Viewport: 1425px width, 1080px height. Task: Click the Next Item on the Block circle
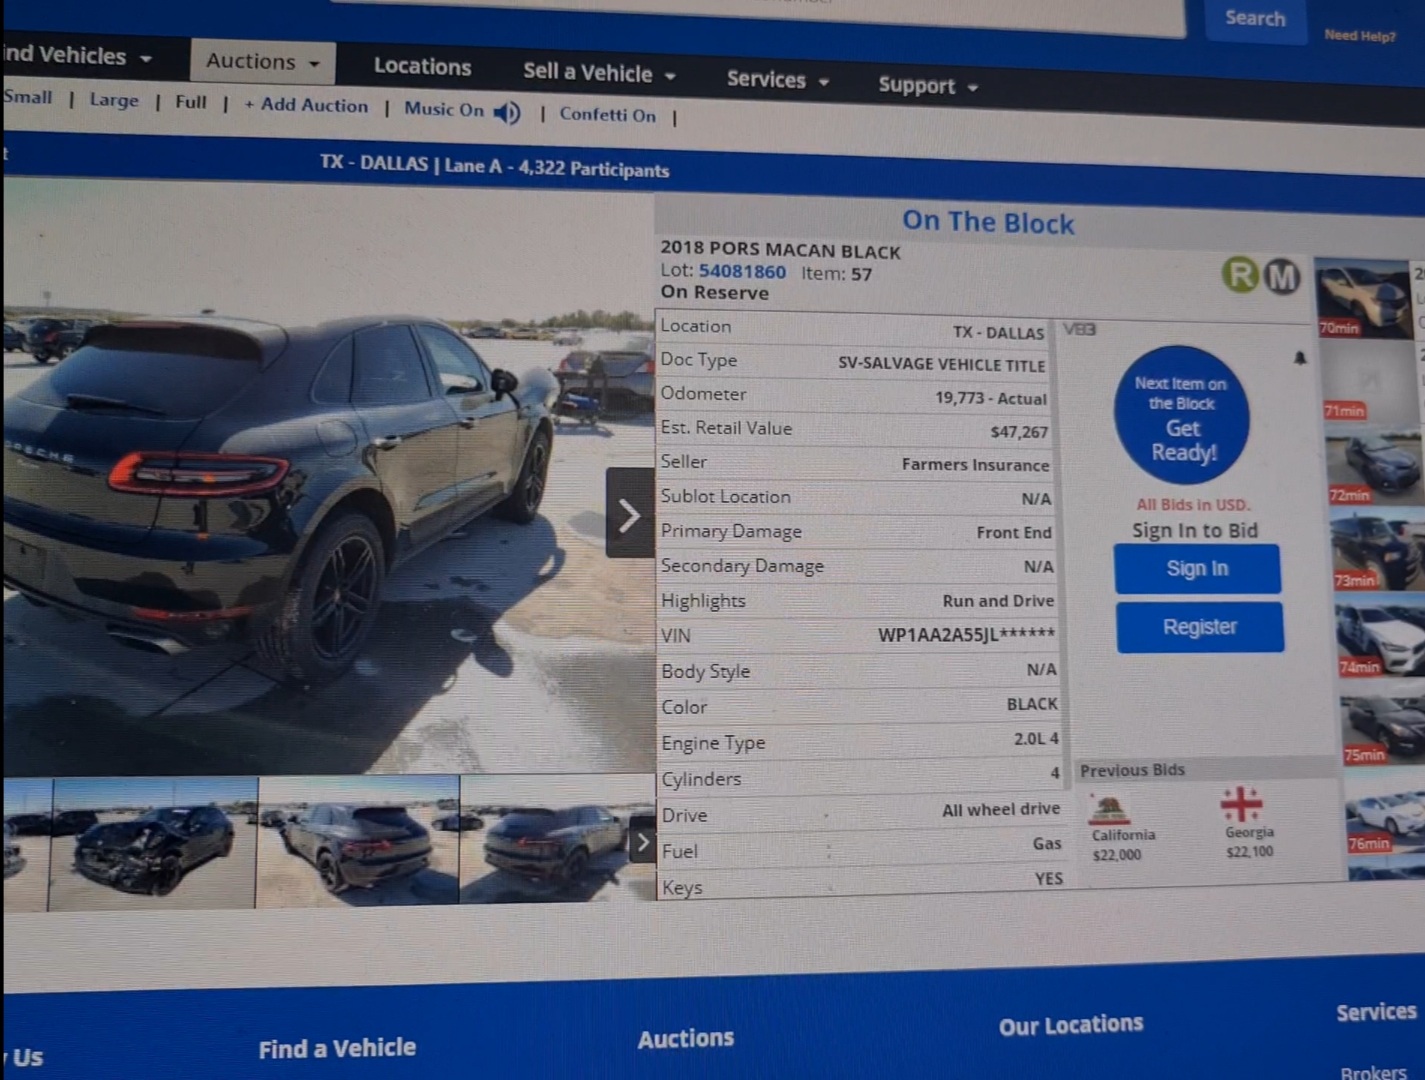pyautogui.click(x=1182, y=416)
